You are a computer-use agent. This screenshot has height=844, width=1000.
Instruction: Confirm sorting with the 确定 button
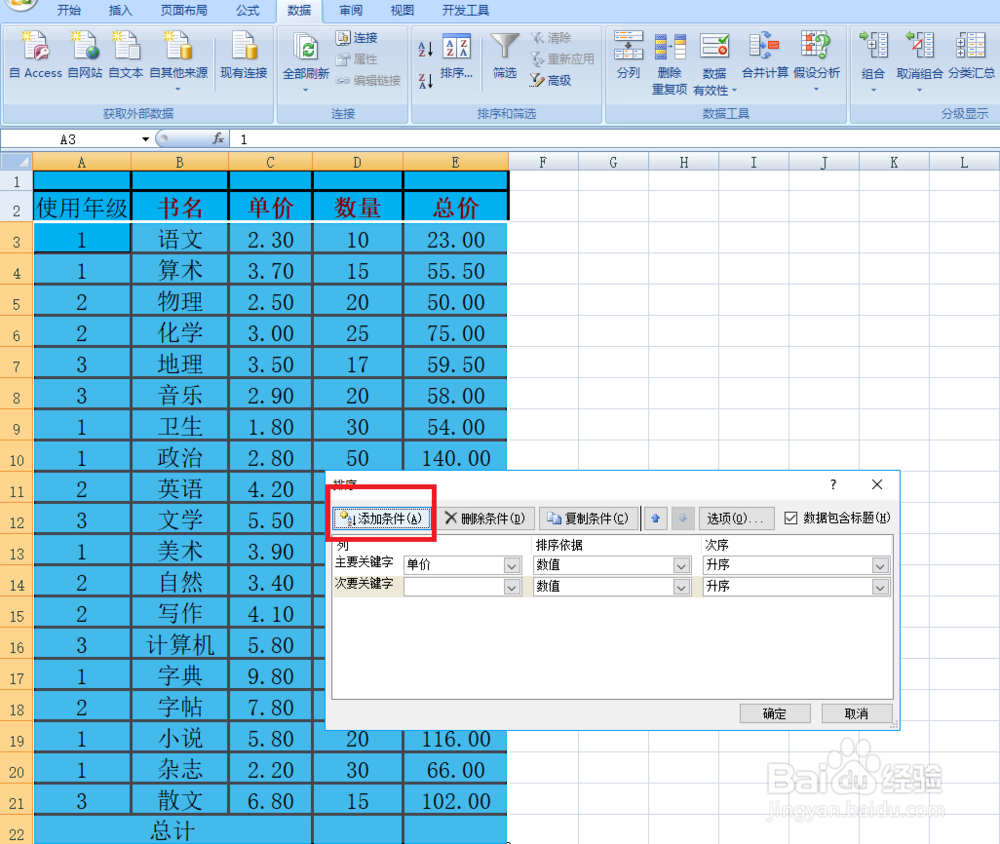pos(775,713)
